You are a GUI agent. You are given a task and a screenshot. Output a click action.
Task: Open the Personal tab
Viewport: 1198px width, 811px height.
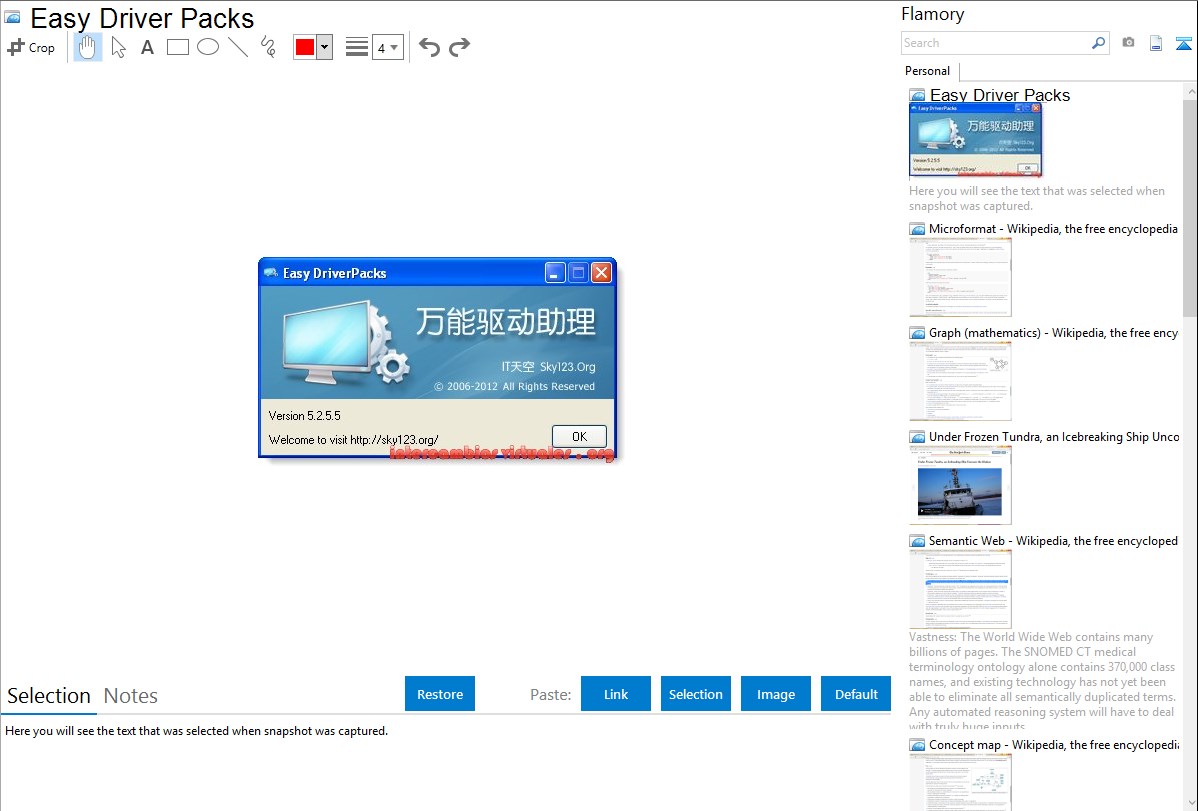pos(927,71)
